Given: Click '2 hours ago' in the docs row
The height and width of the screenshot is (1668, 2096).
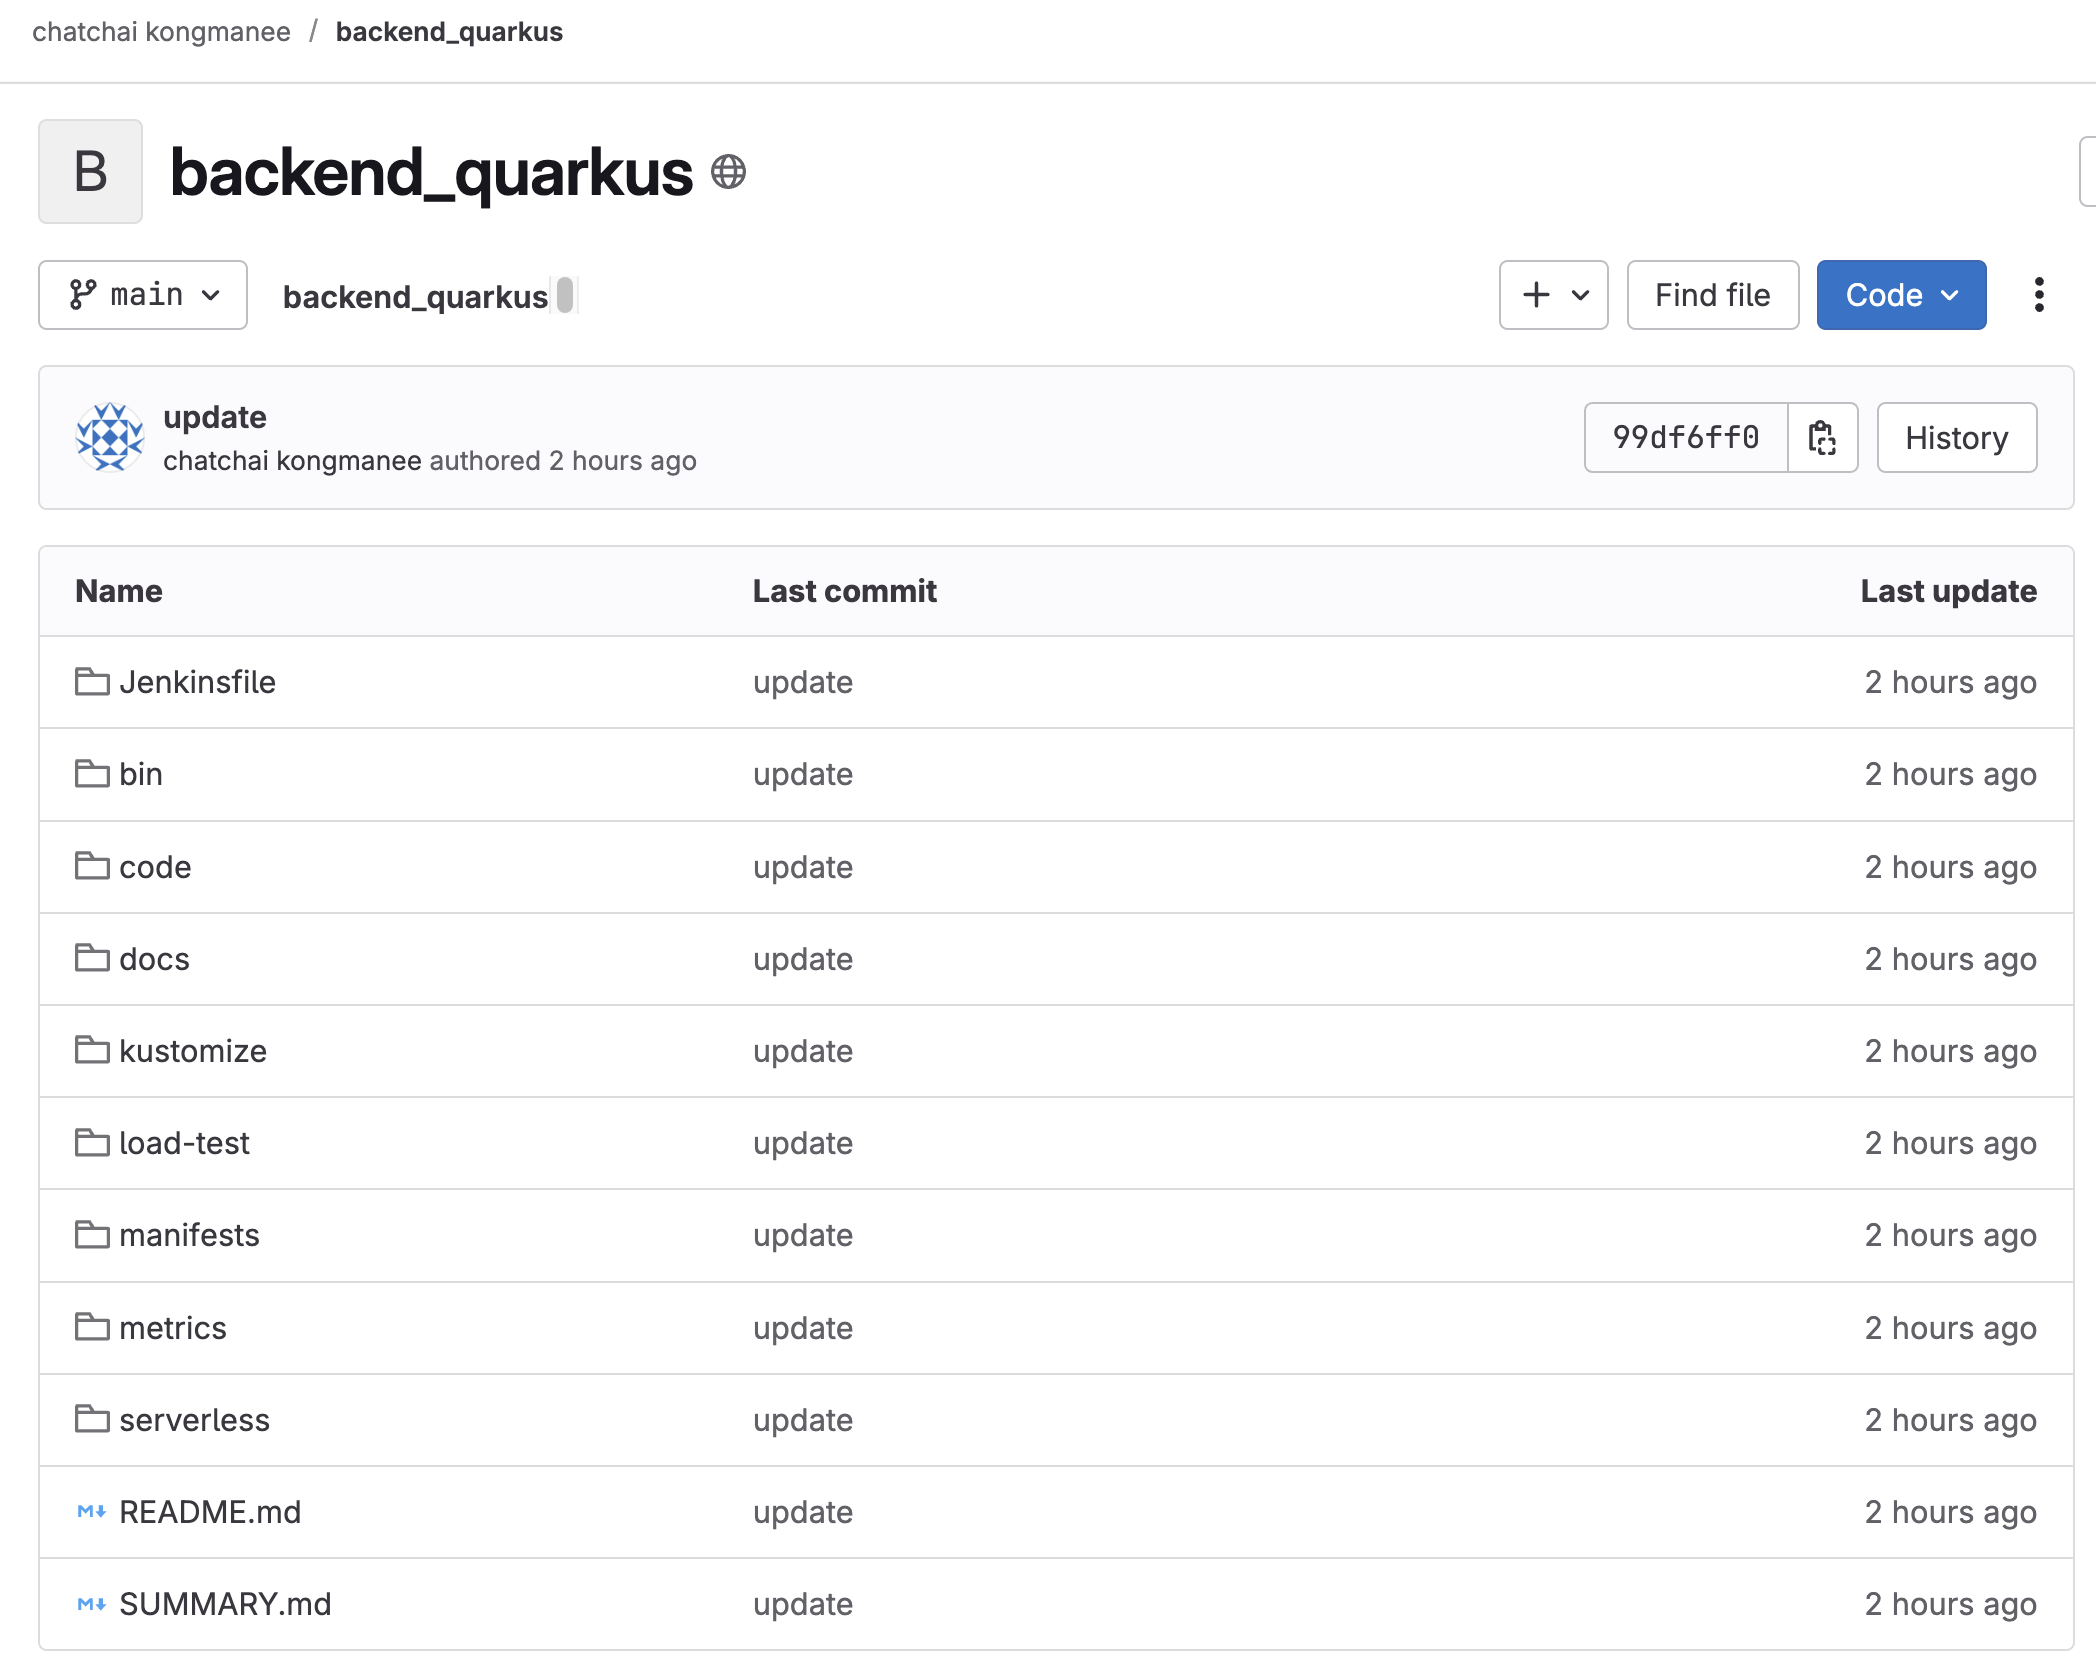Looking at the screenshot, I should click(1950, 959).
